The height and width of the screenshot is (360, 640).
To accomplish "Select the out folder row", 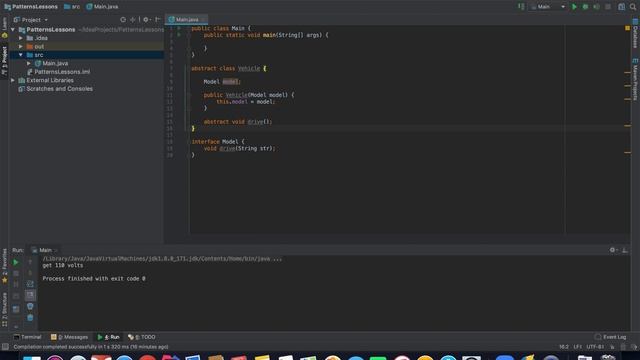I will click(x=87, y=47).
